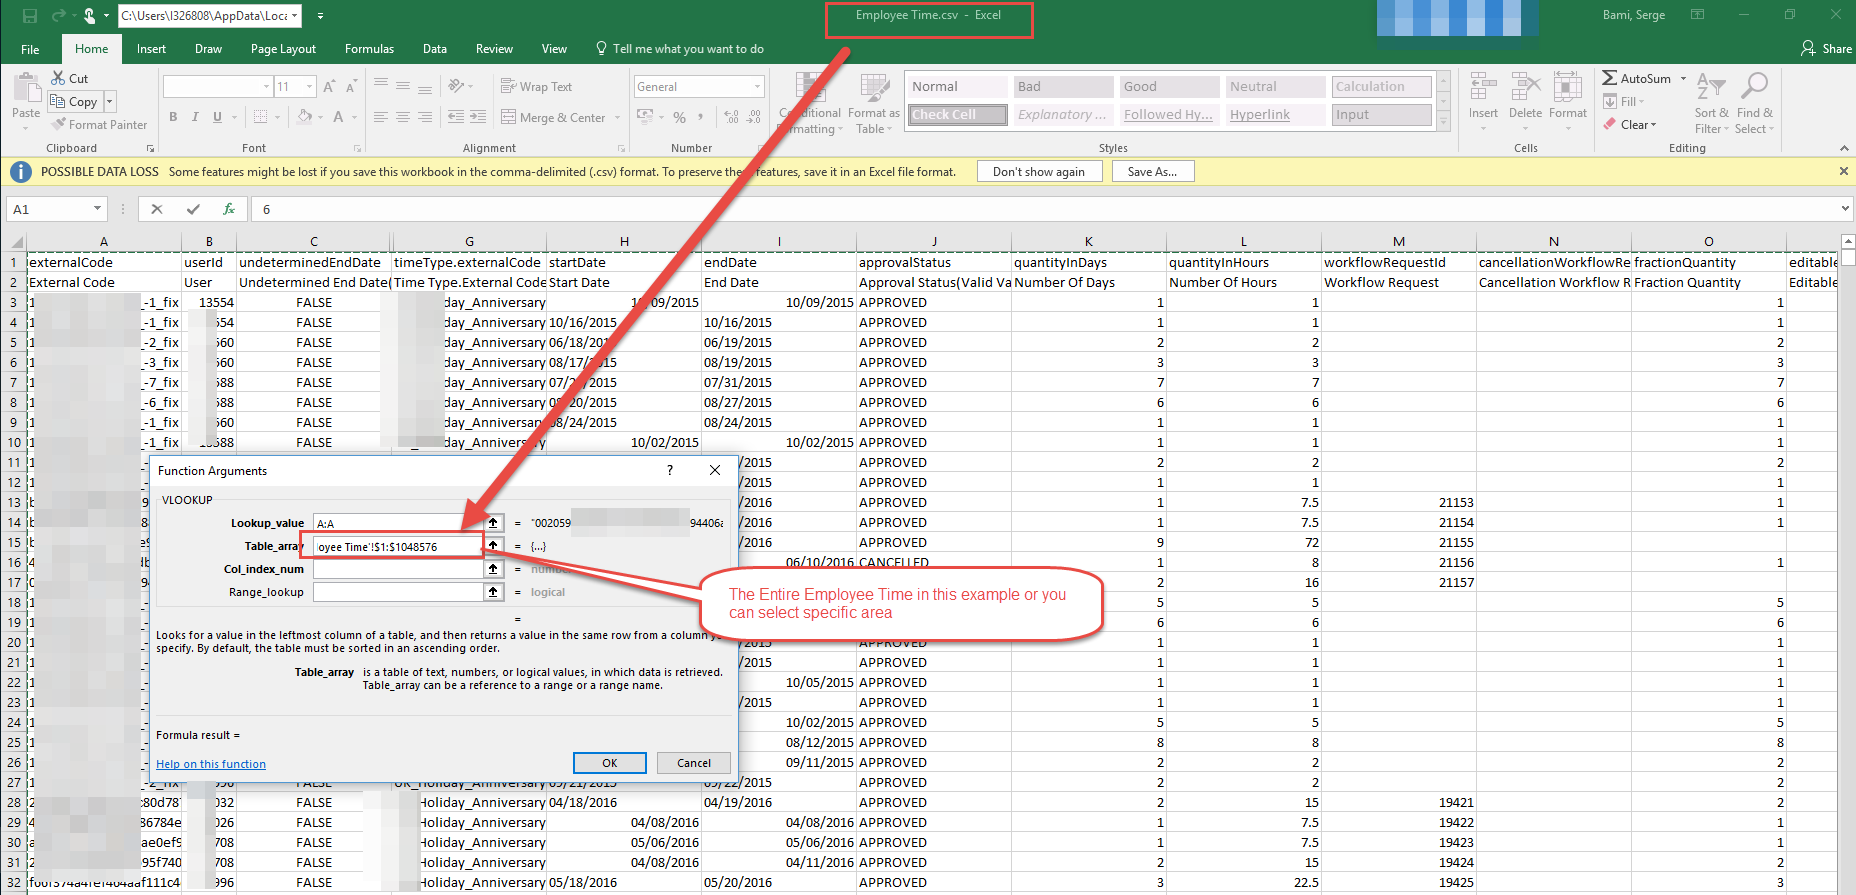Decrease decimal places

[754, 117]
